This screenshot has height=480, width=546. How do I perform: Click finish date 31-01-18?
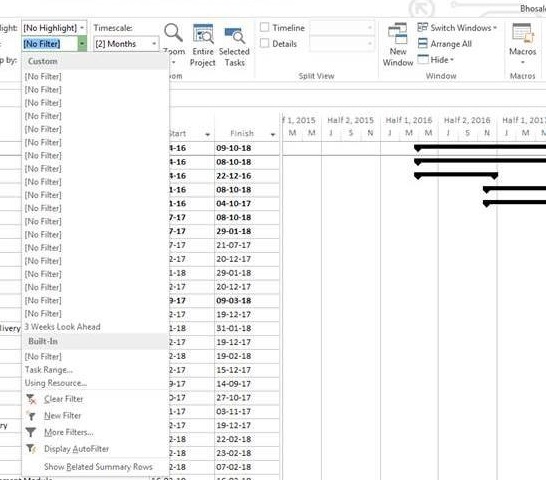click(x=234, y=328)
